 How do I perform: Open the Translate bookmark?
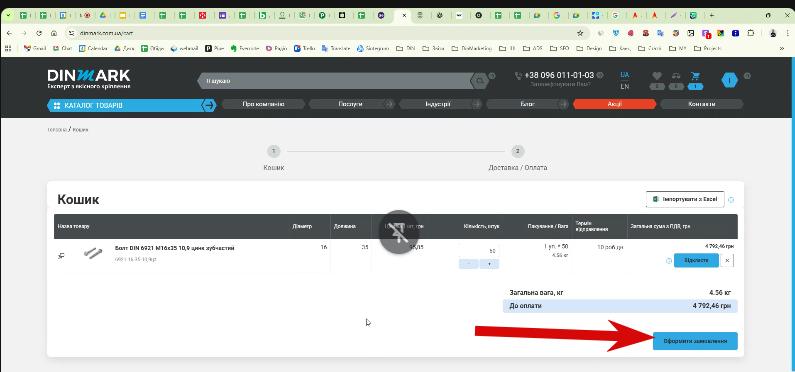[x=336, y=49]
